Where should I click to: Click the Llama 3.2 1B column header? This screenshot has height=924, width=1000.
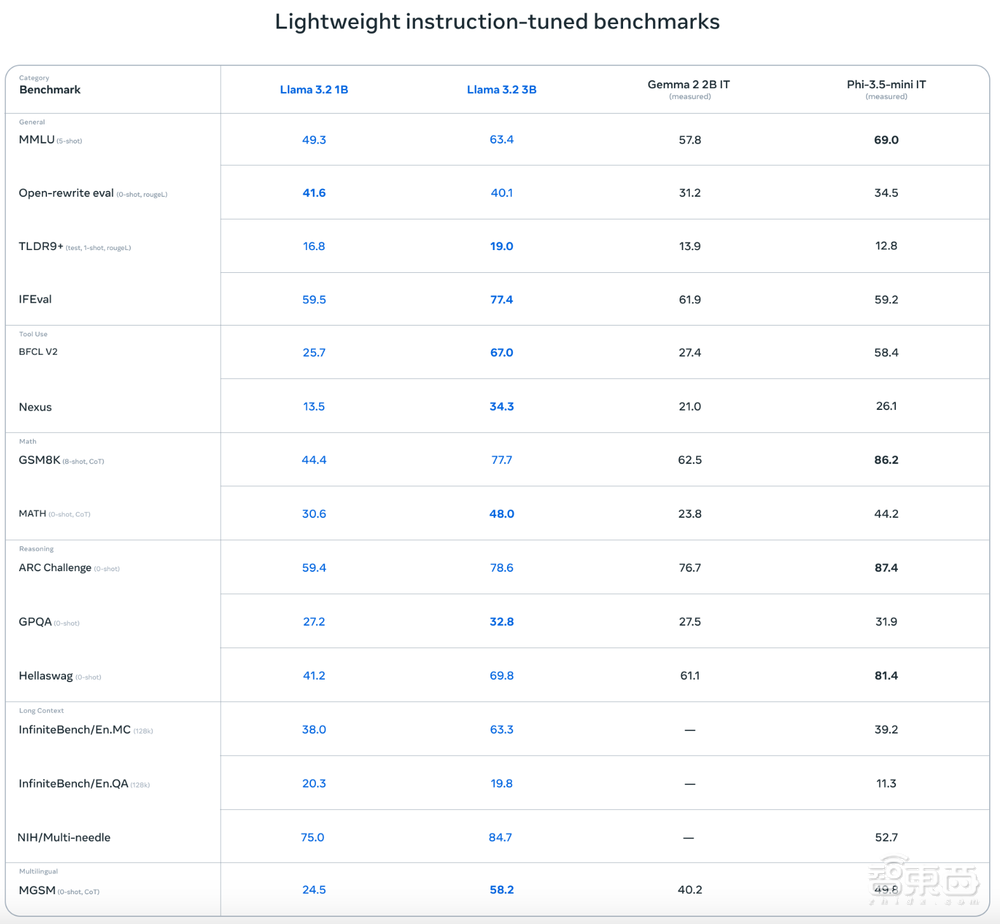coord(314,90)
